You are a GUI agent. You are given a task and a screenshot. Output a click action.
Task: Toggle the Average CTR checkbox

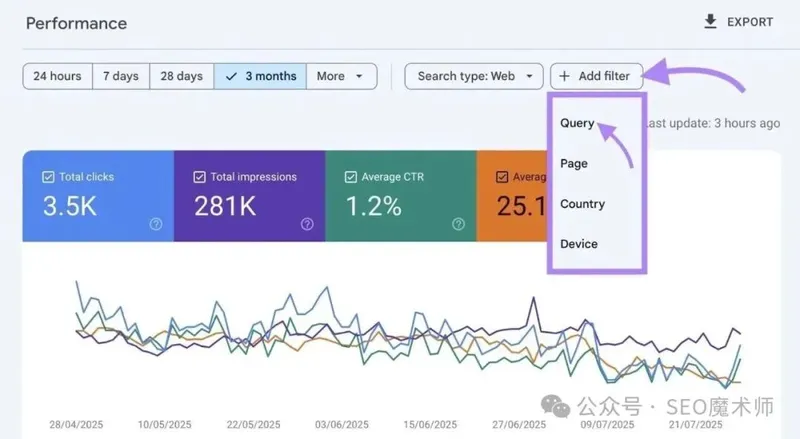coord(351,177)
